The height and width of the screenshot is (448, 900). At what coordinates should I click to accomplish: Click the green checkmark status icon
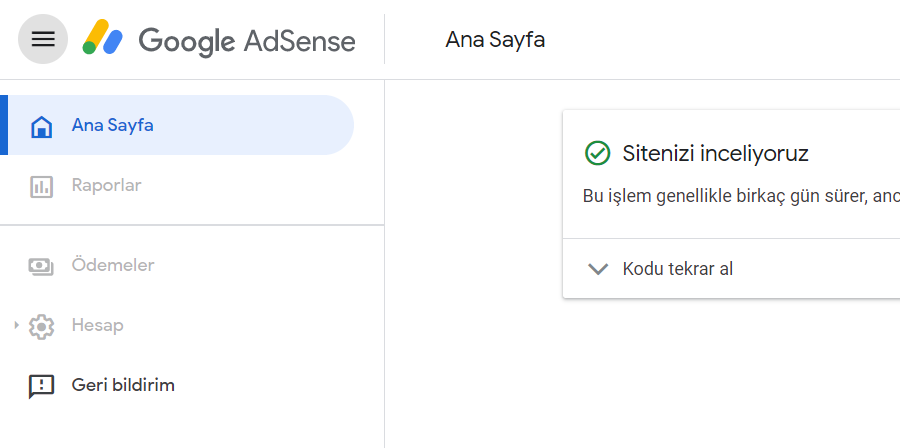click(x=598, y=154)
